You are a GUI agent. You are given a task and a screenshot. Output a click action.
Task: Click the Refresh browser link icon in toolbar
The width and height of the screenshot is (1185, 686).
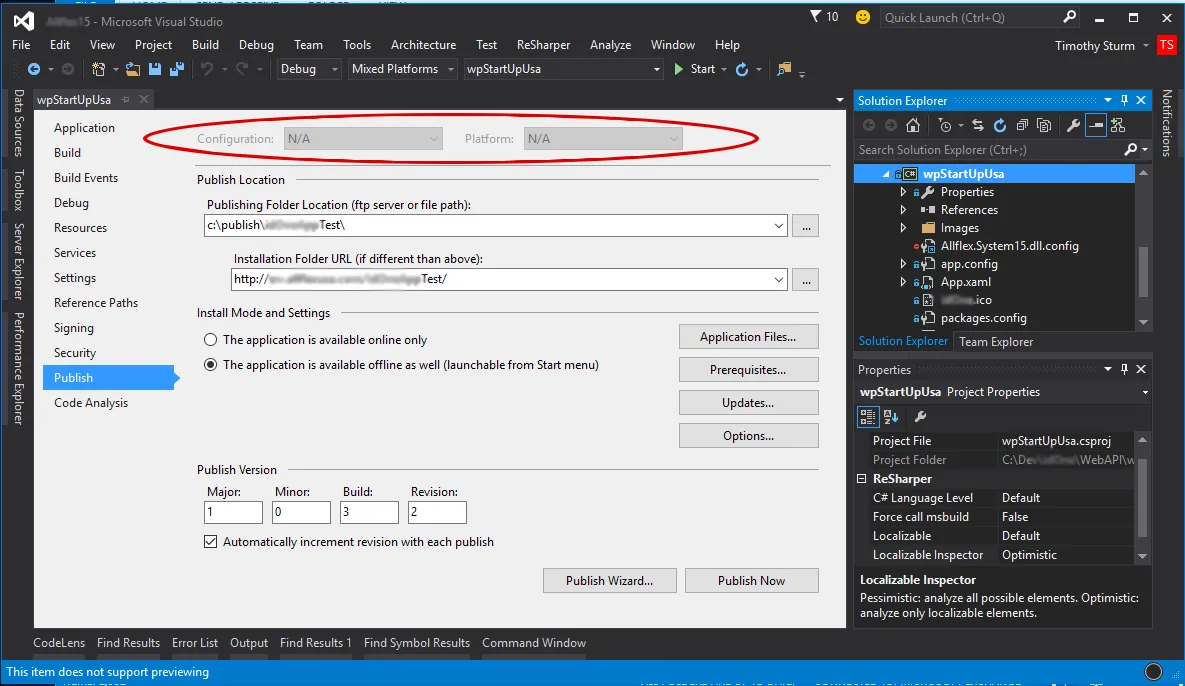coord(742,69)
